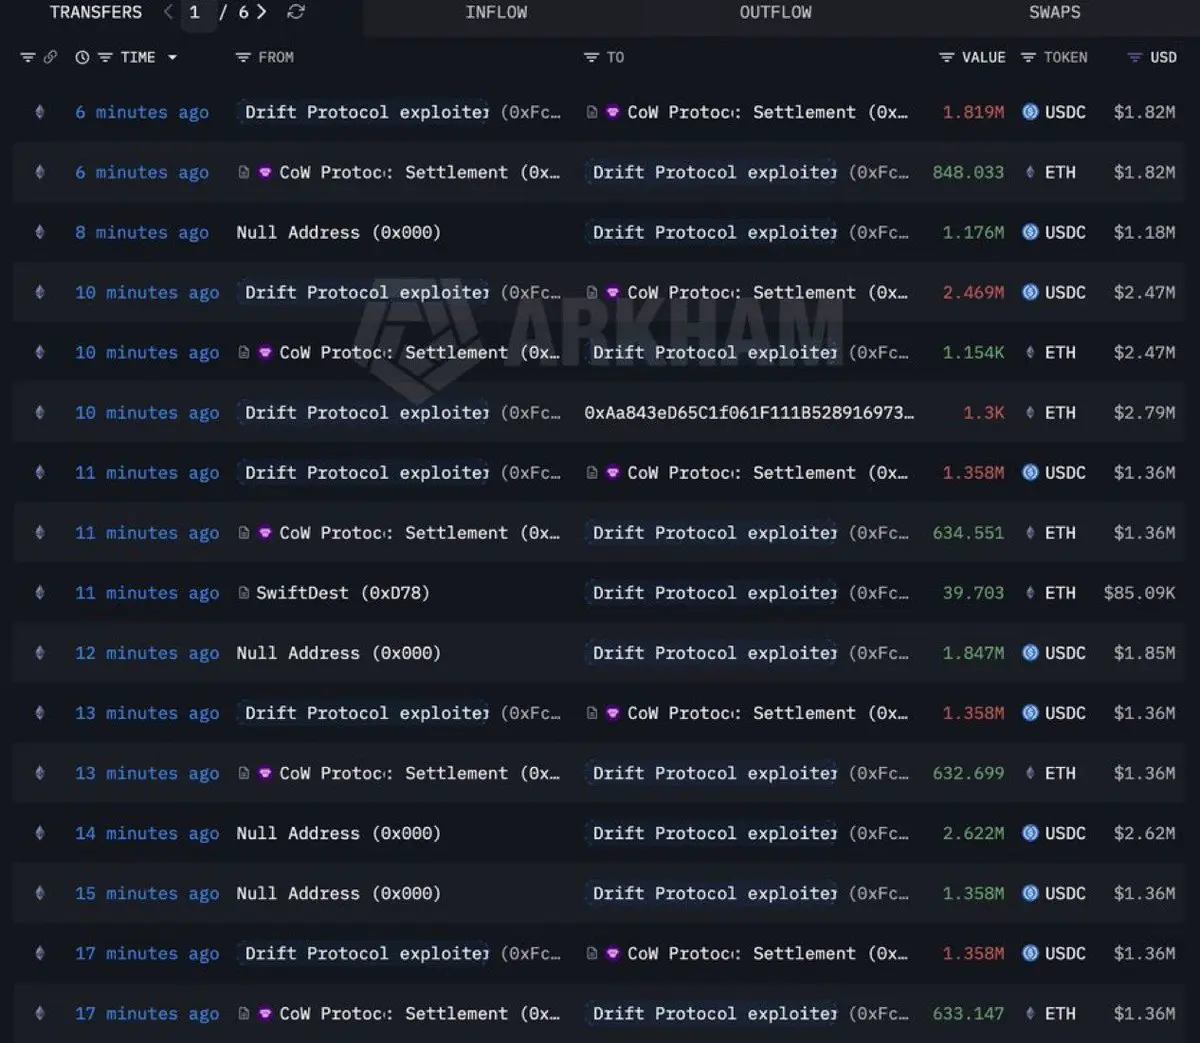Select the TRANSFERS tab

point(96,12)
